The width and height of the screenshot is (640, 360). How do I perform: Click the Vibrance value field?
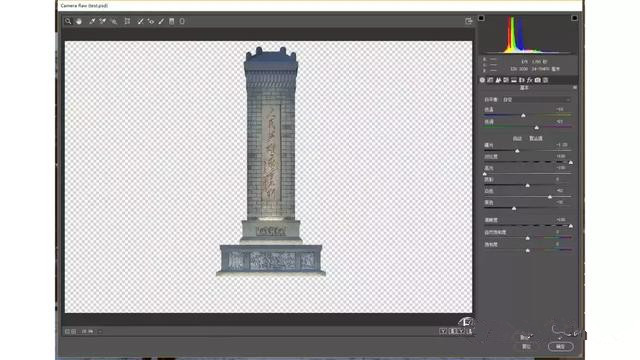point(558,232)
